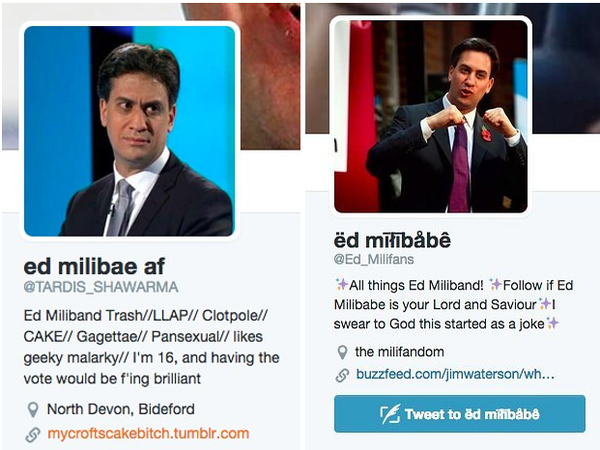Click the Tweet to ëd milibabe button

coord(460,414)
